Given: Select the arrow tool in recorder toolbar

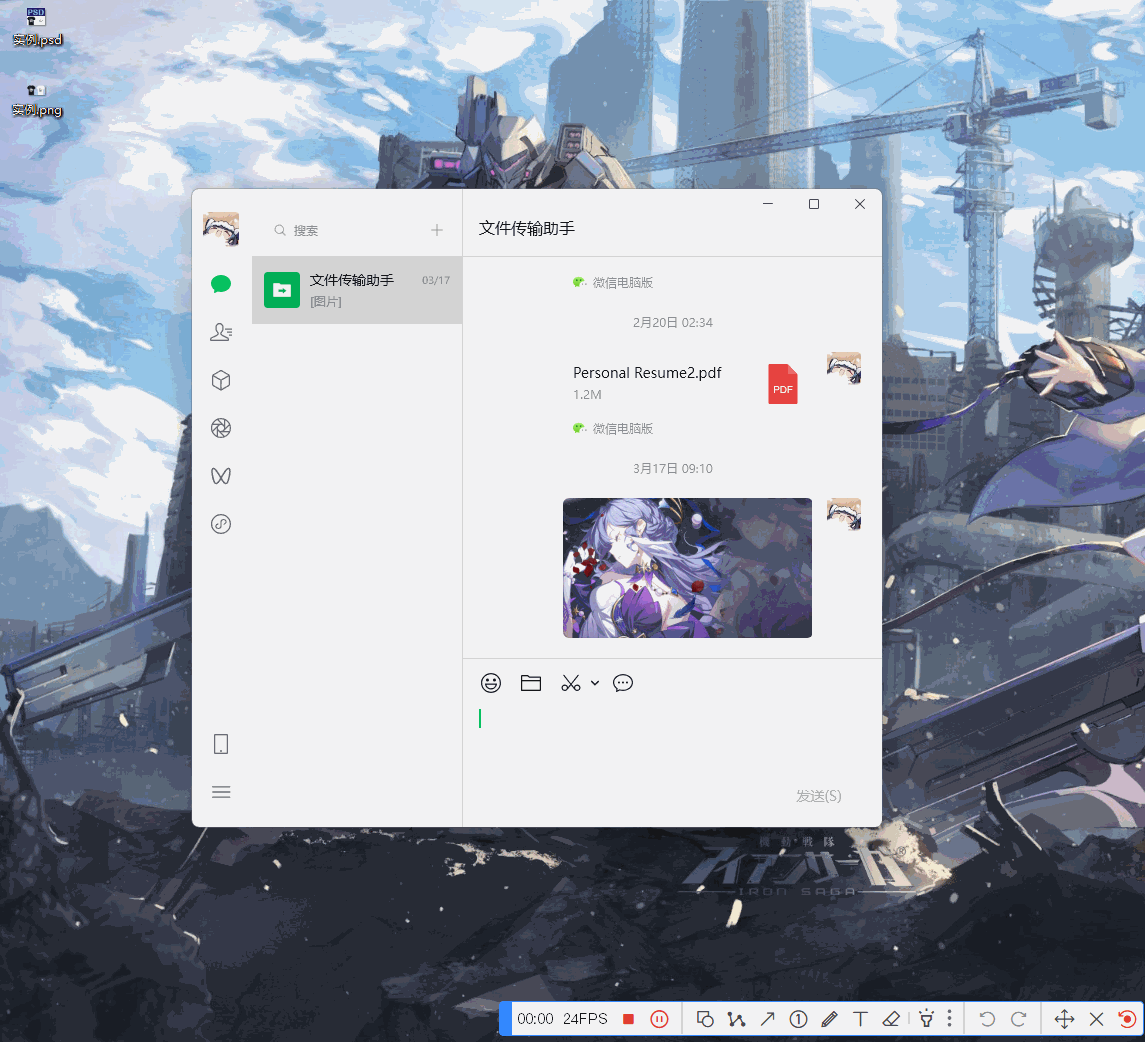Looking at the screenshot, I should [767, 1019].
